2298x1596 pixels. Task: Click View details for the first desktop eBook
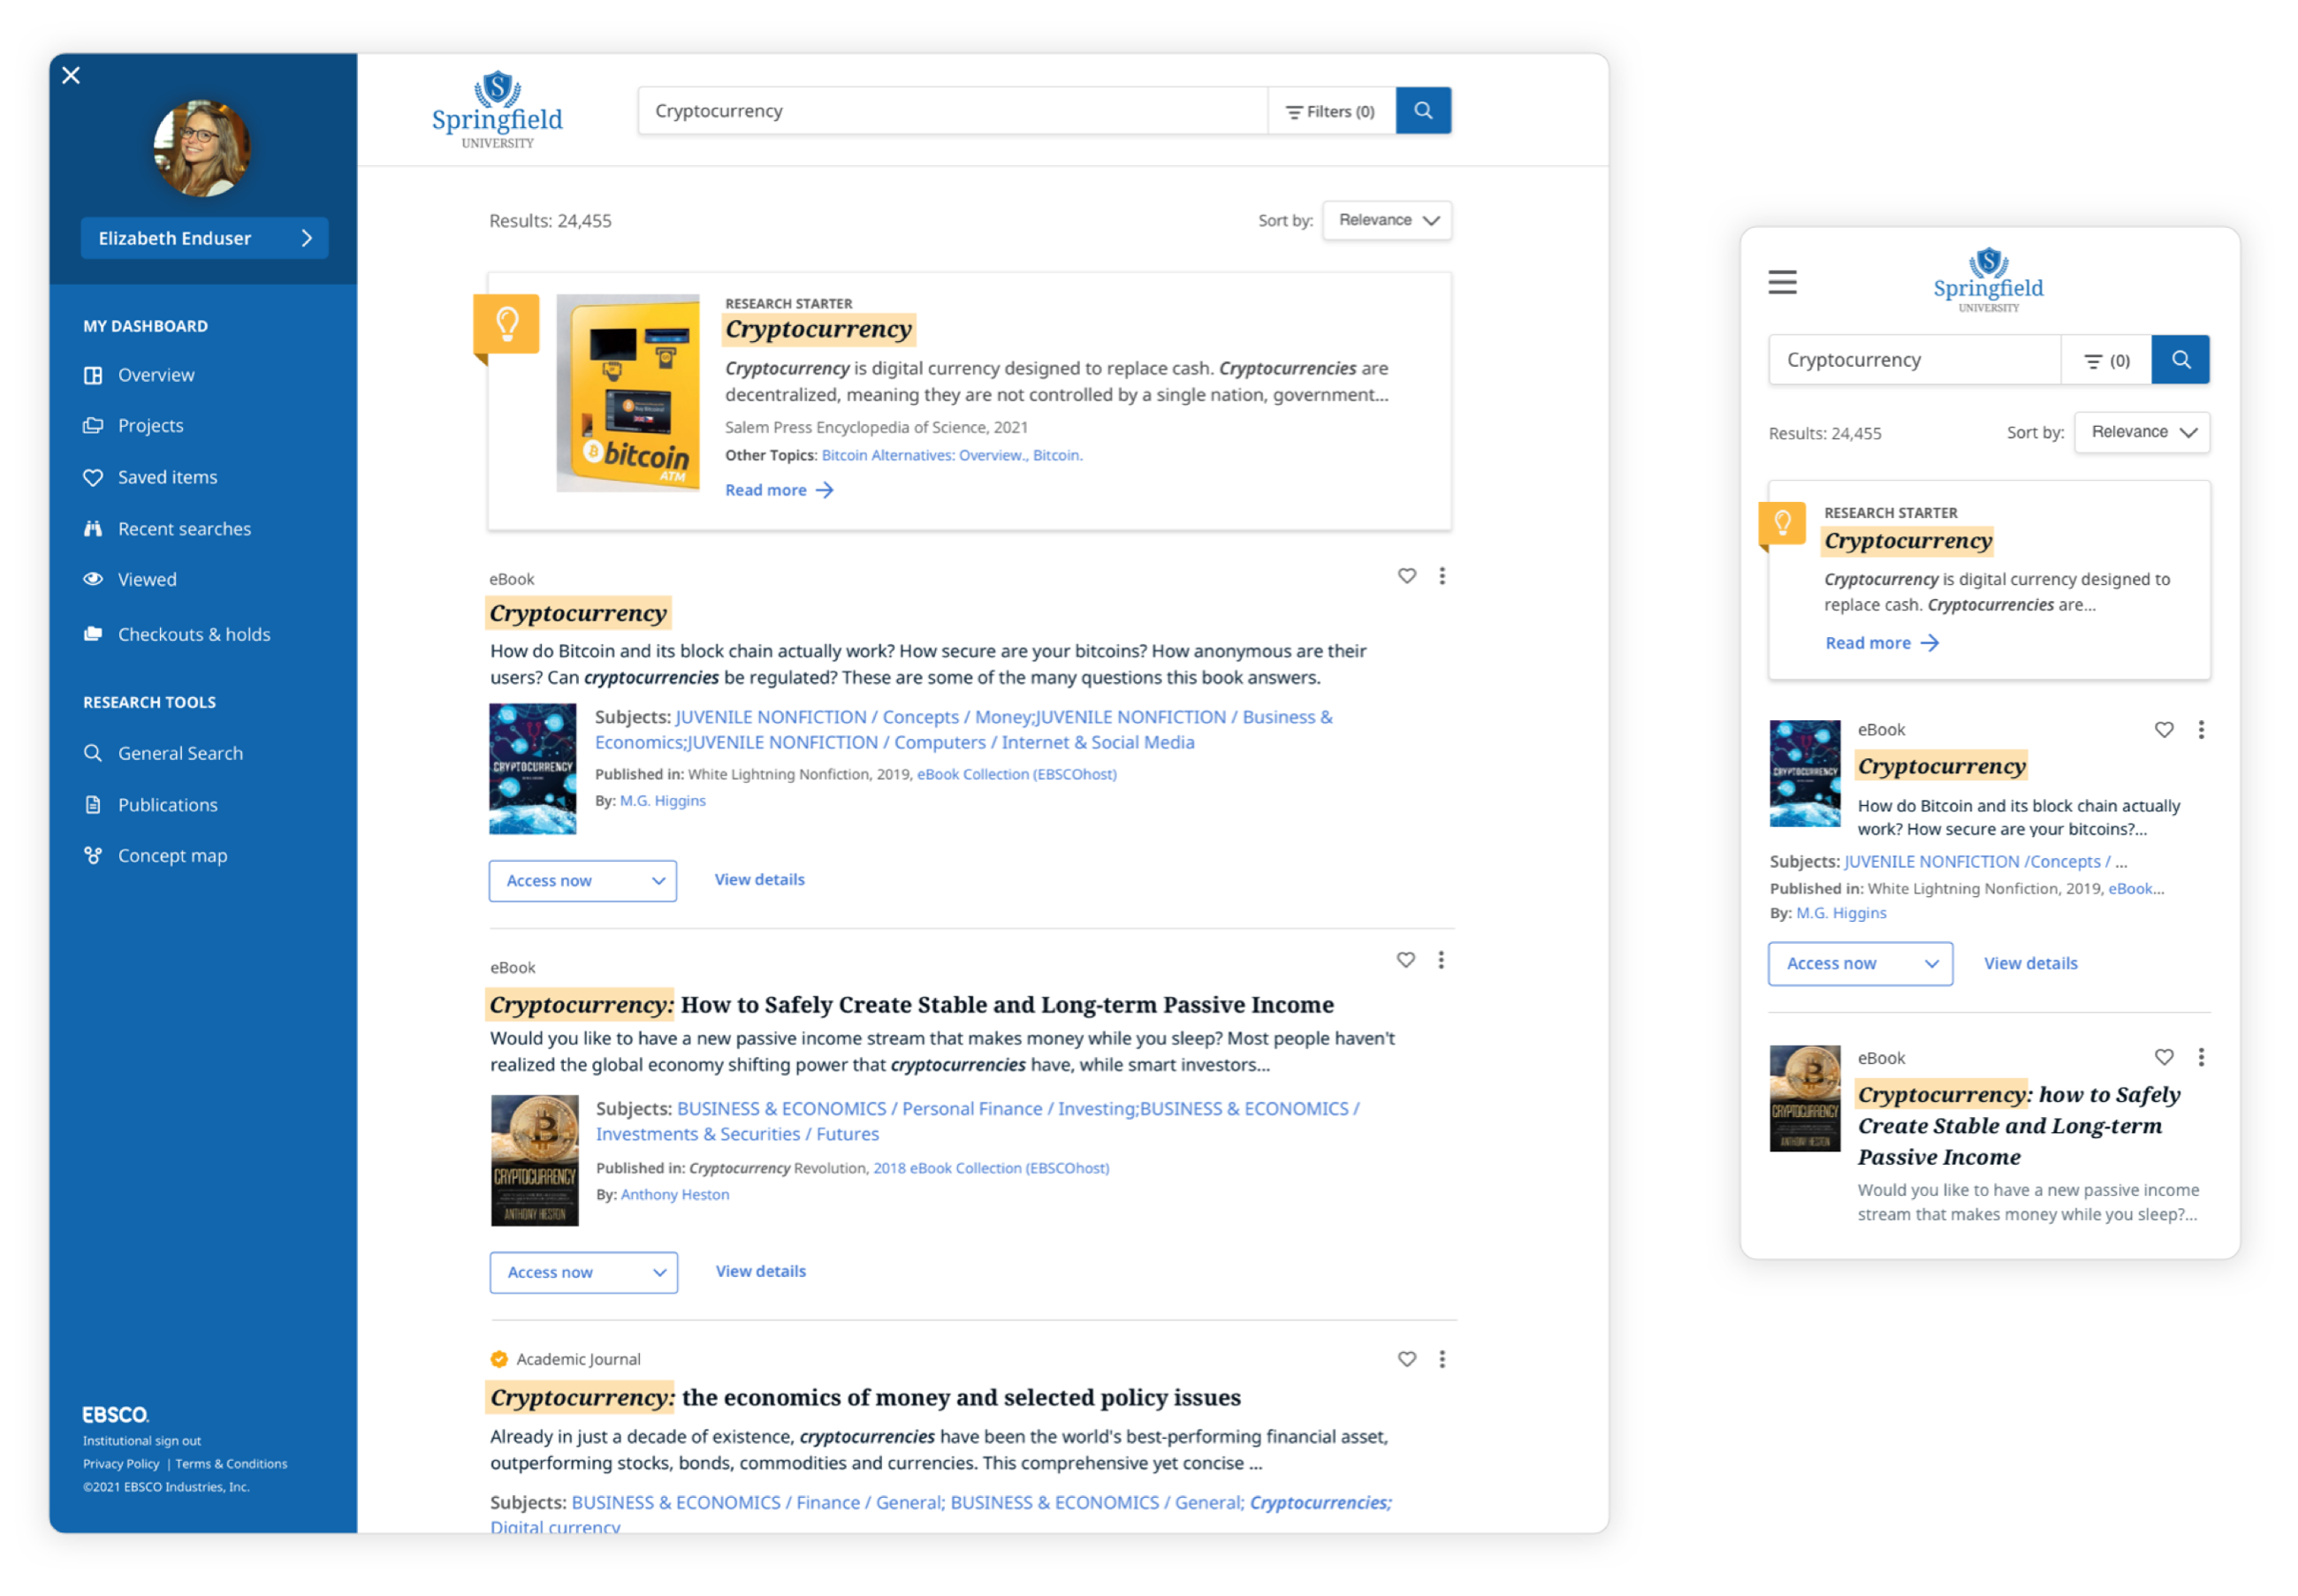759,879
